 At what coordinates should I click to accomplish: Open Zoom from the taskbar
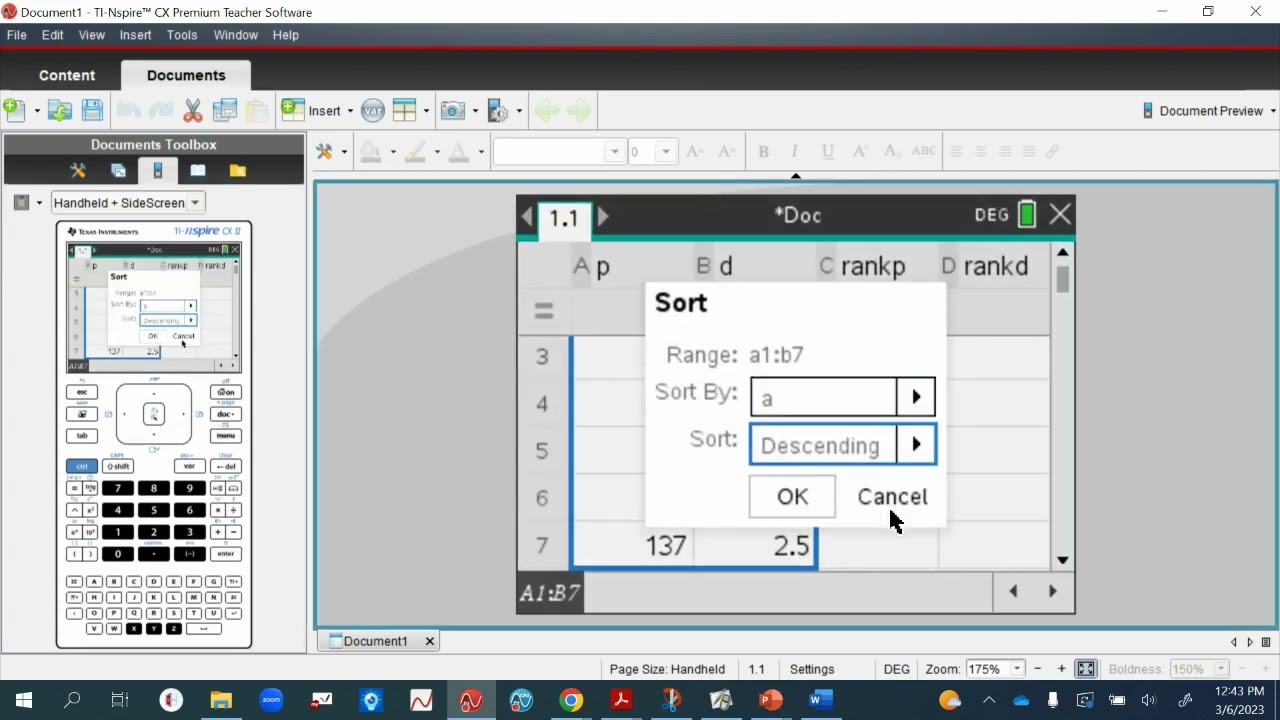click(271, 700)
